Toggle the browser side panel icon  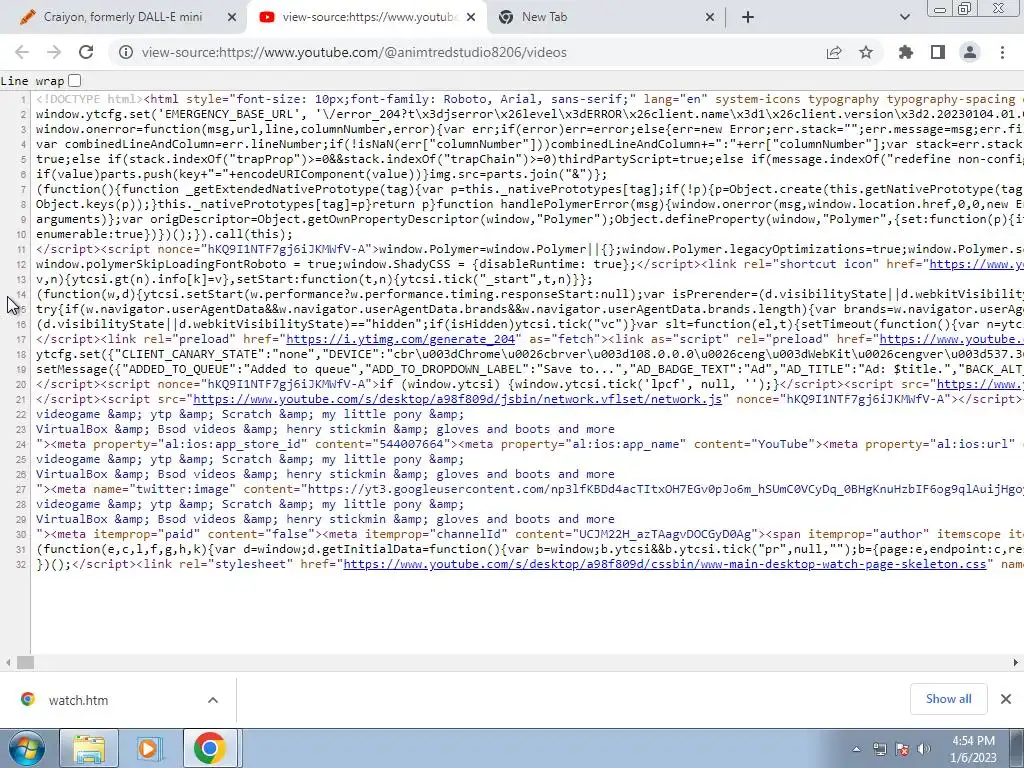pos(938,52)
